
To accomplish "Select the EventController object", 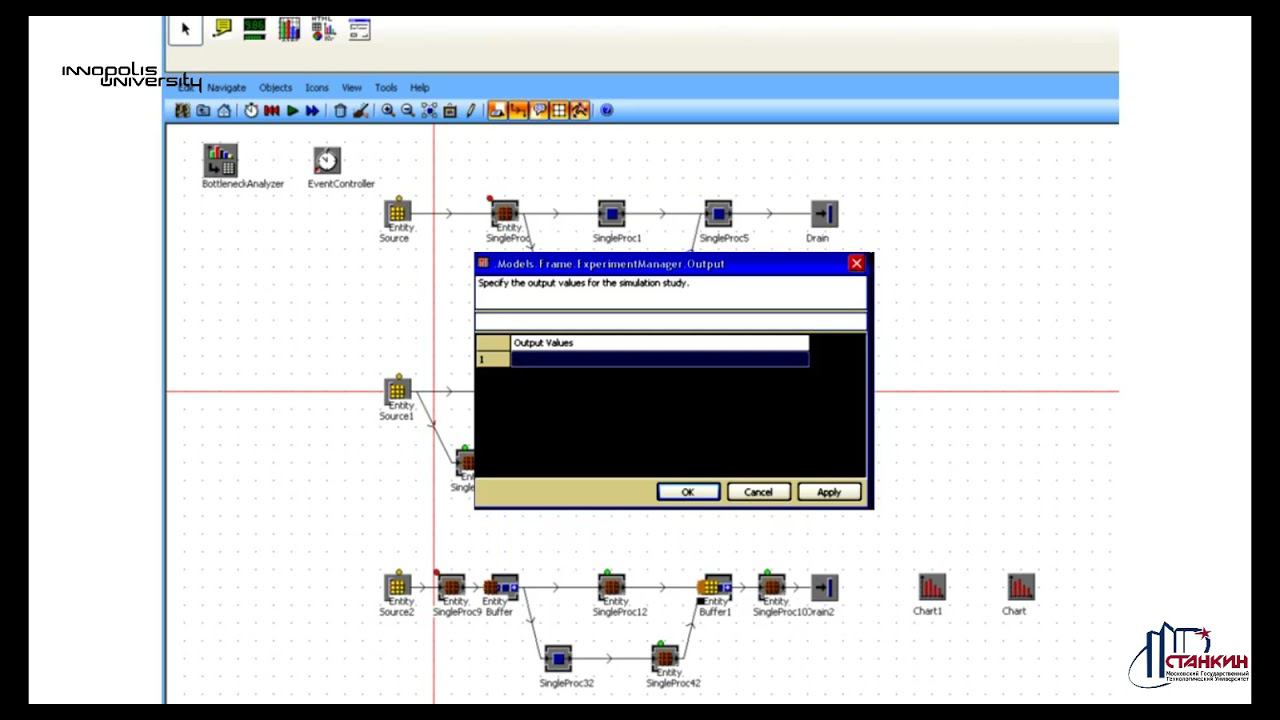I will 327,161.
